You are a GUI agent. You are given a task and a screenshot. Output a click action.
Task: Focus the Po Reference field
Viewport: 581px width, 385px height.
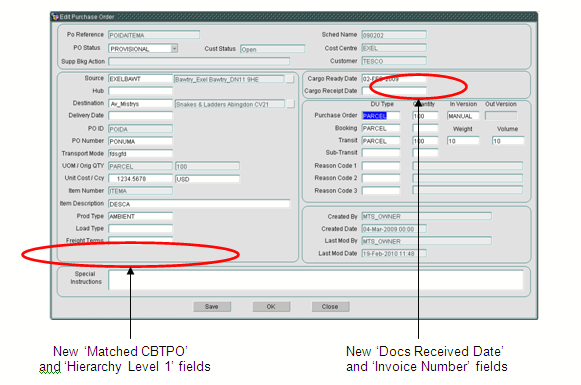point(154,35)
